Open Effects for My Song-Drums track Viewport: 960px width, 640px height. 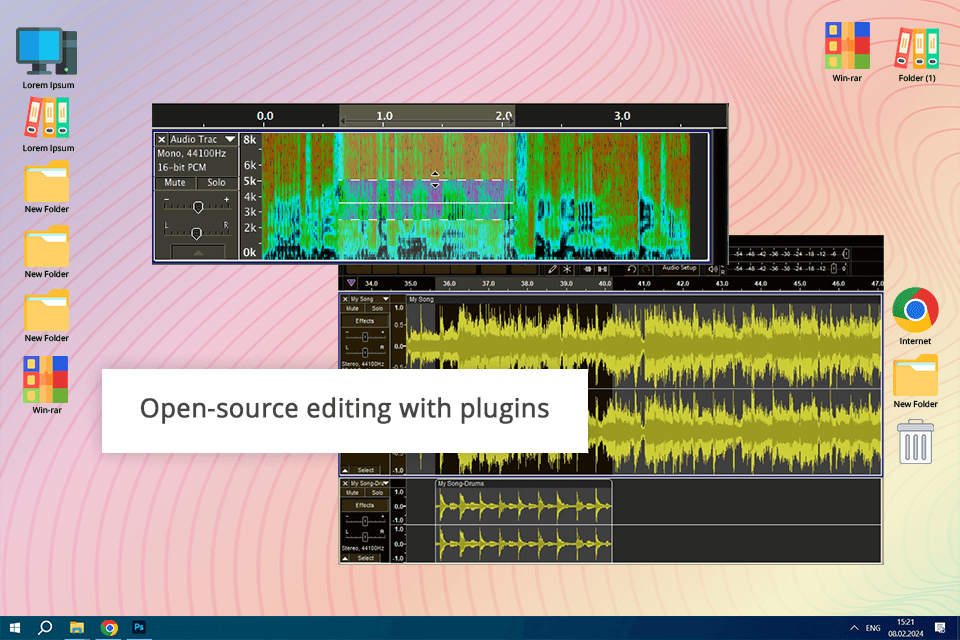pos(365,505)
